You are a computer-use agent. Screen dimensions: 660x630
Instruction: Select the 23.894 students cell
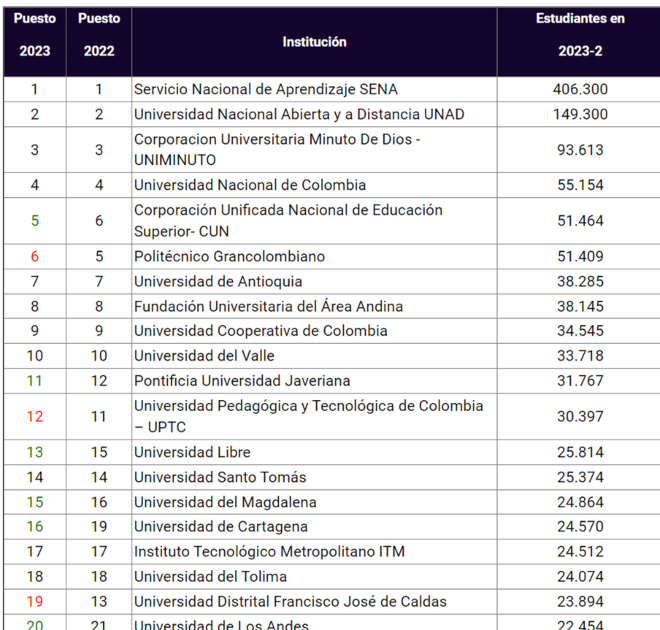pos(579,601)
